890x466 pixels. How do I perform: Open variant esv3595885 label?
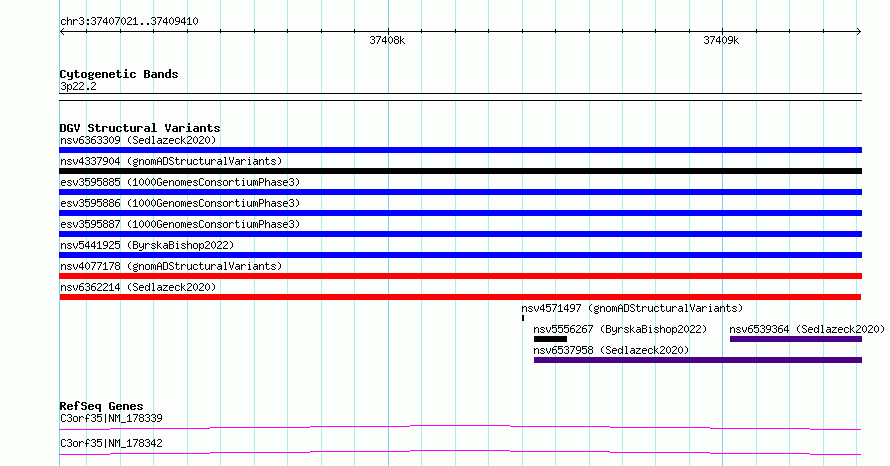180,182
